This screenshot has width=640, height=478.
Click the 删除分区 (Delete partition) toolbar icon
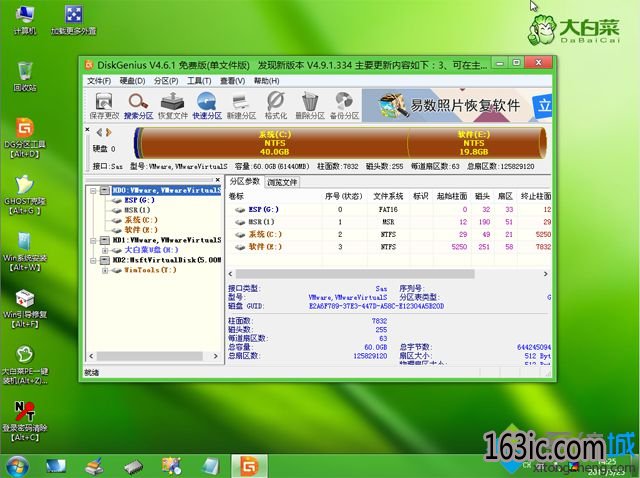click(310, 105)
